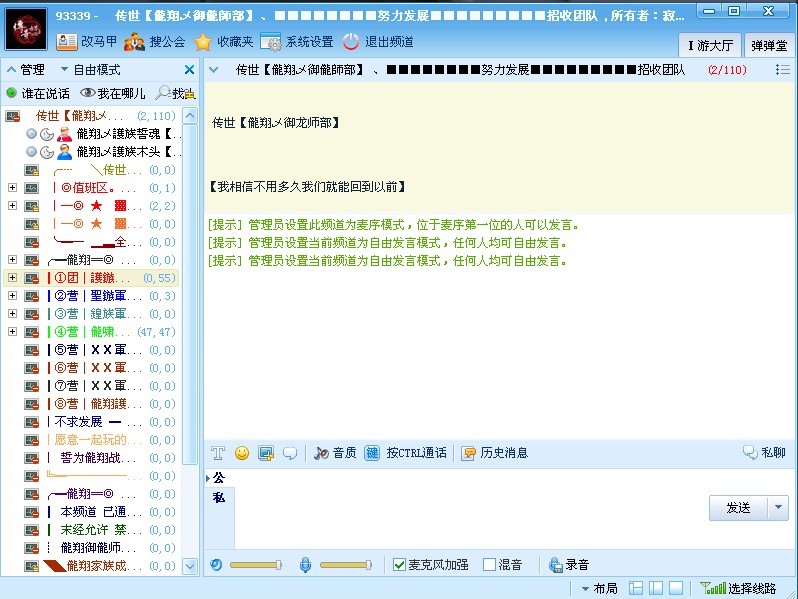Image resolution: width=798 pixels, height=599 pixels.
Task: Expand the ③营 鍠族軍 channel node
Action: (x=12, y=313)
